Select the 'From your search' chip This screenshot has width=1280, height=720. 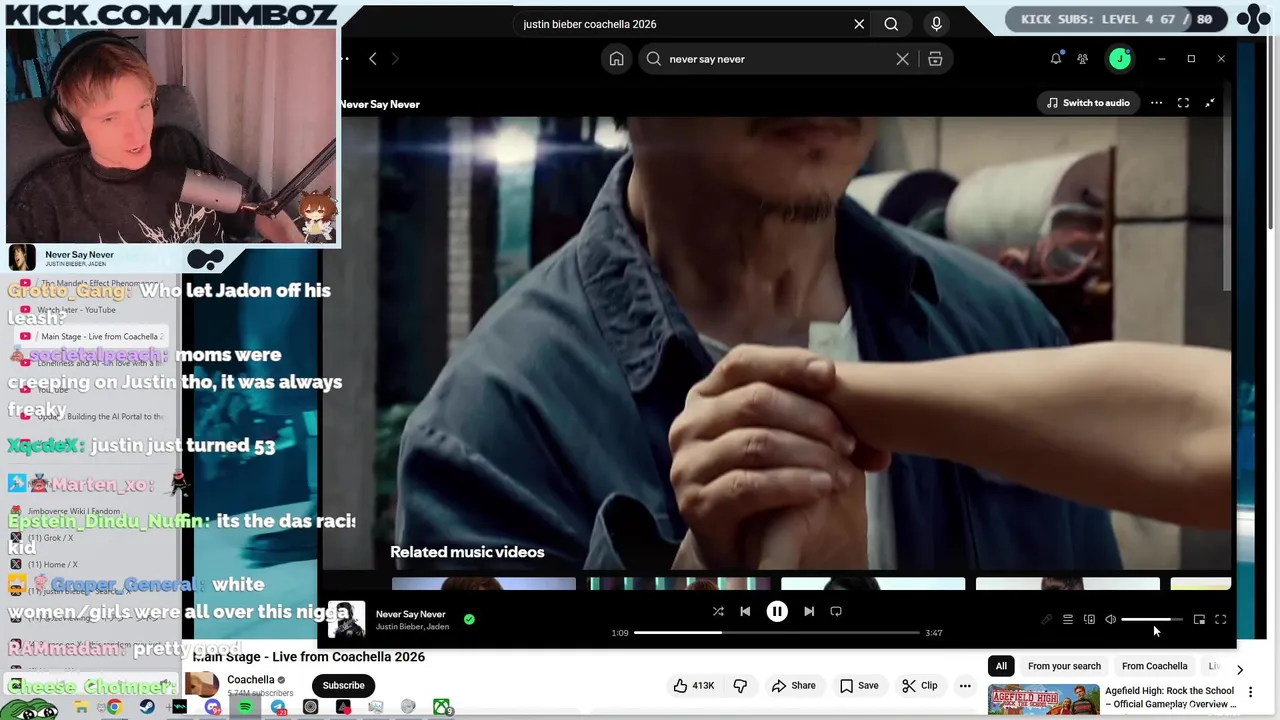point(1064,666)
